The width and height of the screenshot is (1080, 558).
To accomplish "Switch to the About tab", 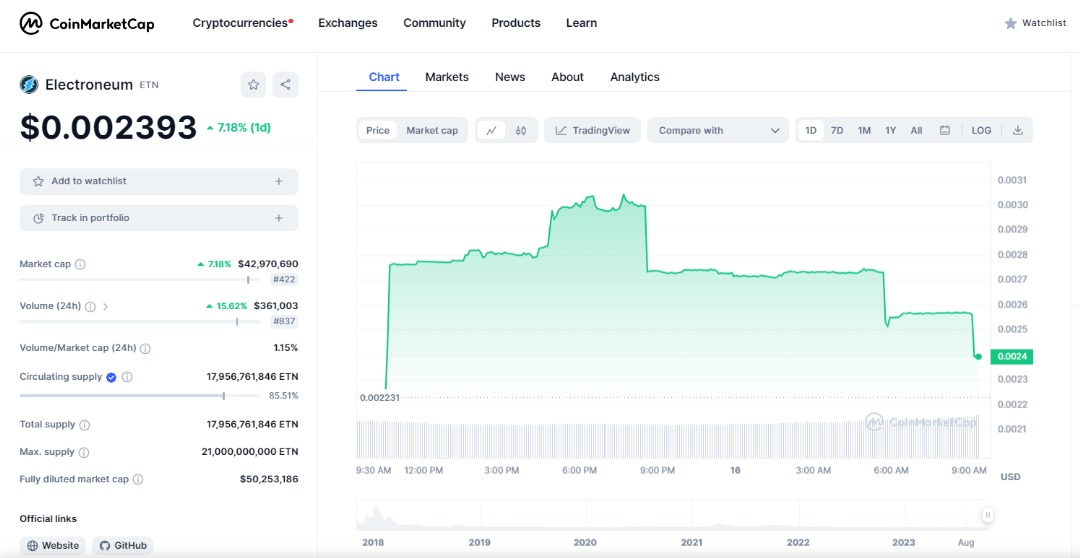I will point(568,77).
